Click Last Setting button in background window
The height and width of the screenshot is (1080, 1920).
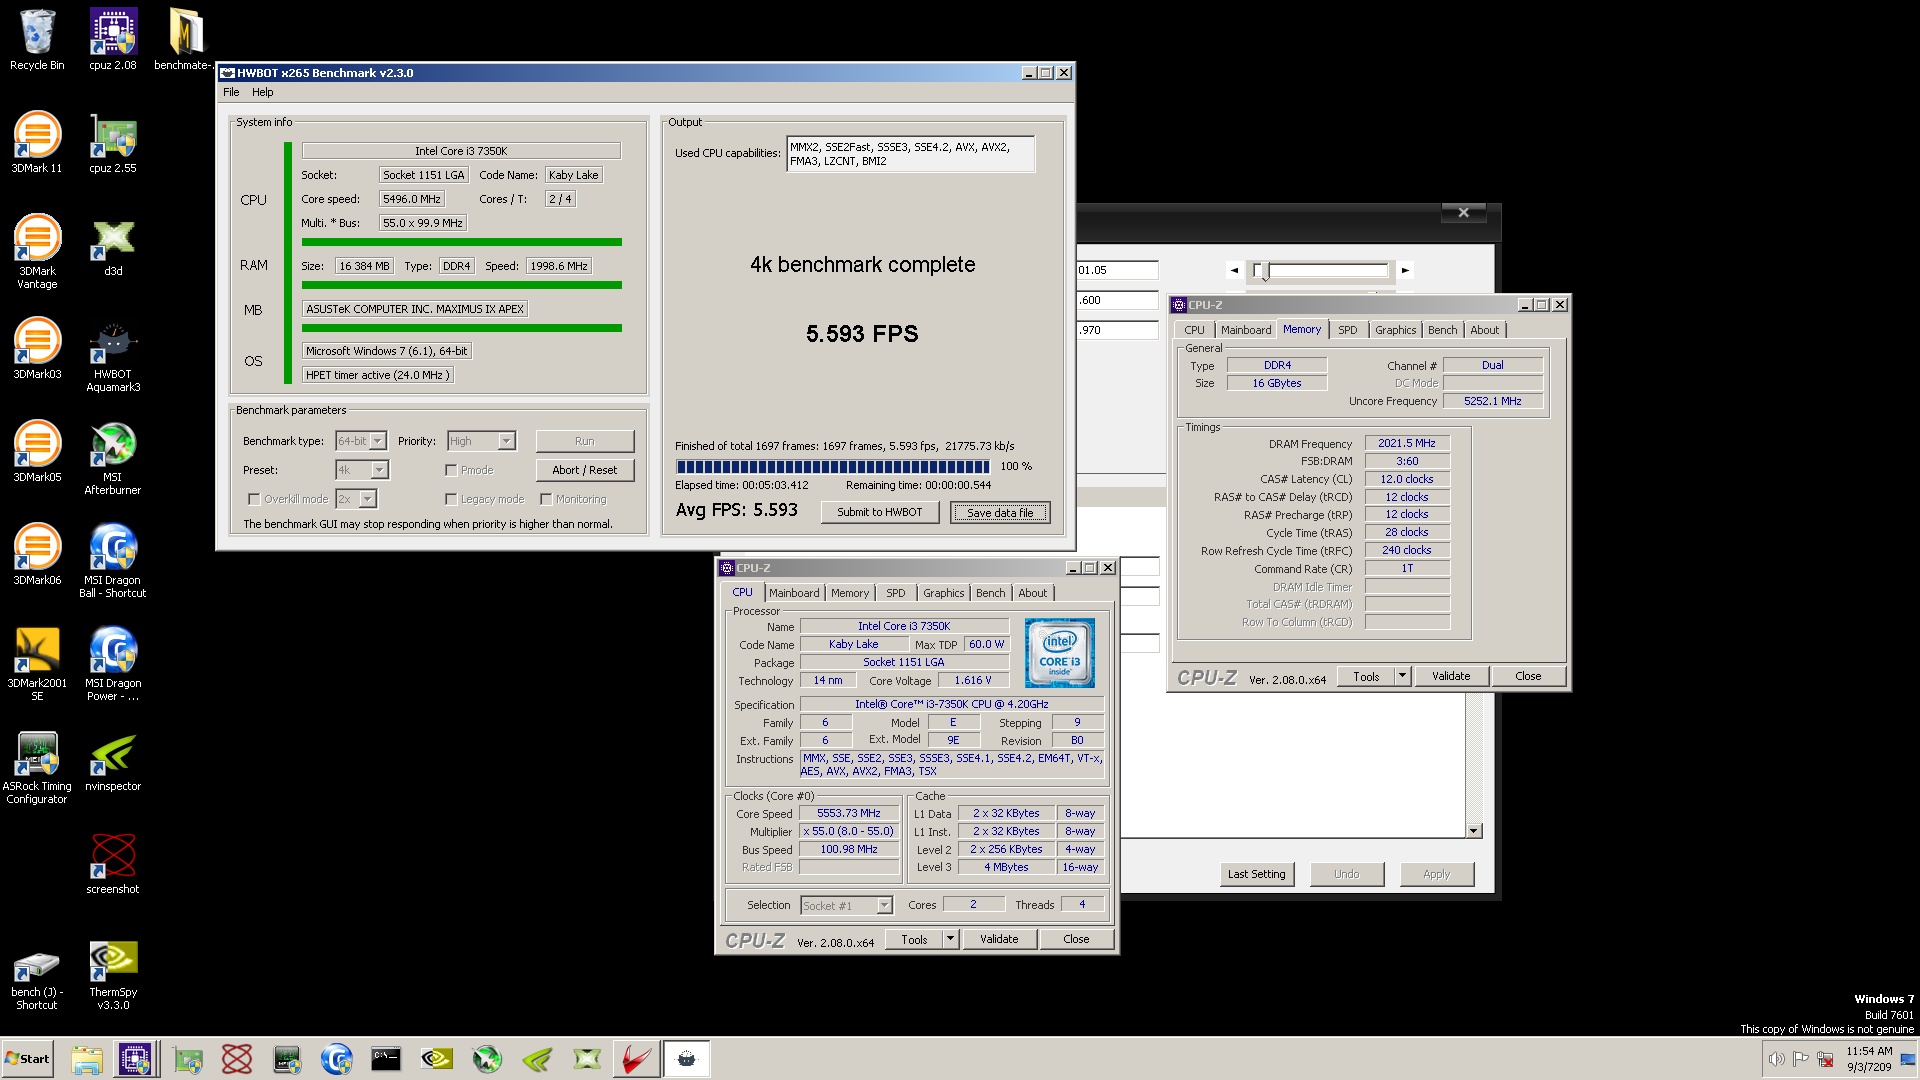tap(1257, 874)
